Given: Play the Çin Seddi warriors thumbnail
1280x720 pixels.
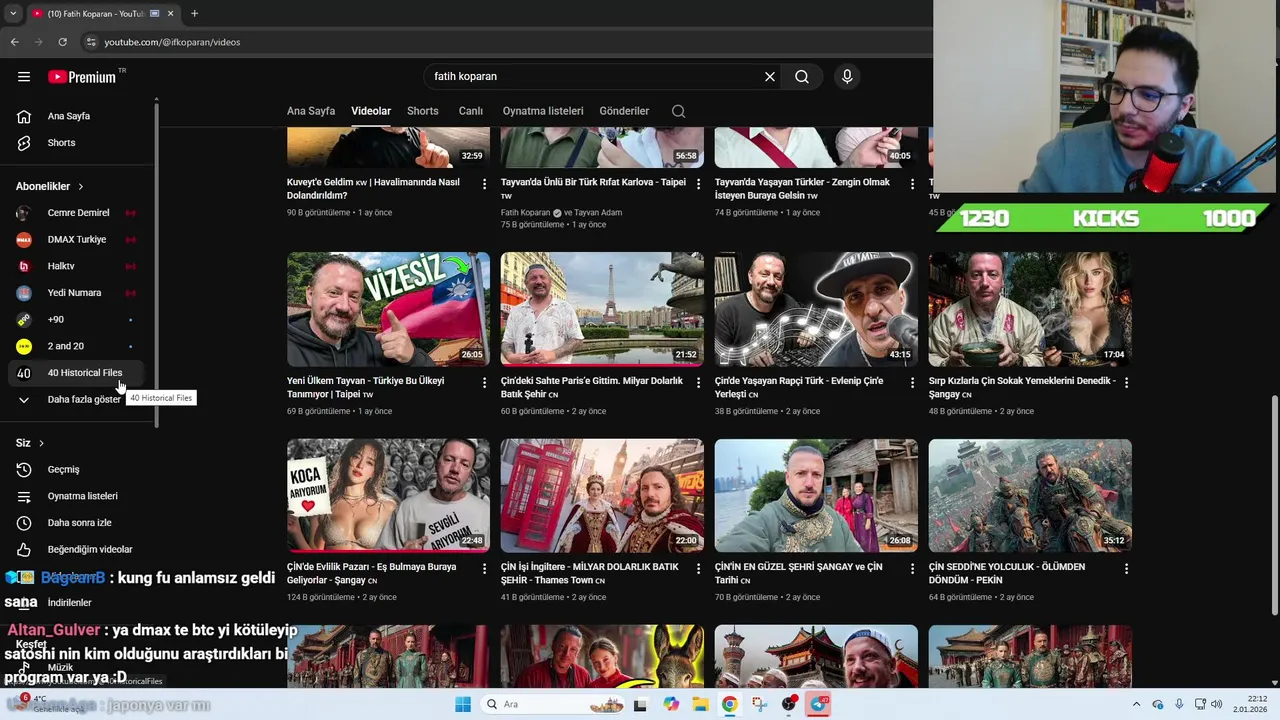Looking at the screenshot, I should [x=1030, y=495].
